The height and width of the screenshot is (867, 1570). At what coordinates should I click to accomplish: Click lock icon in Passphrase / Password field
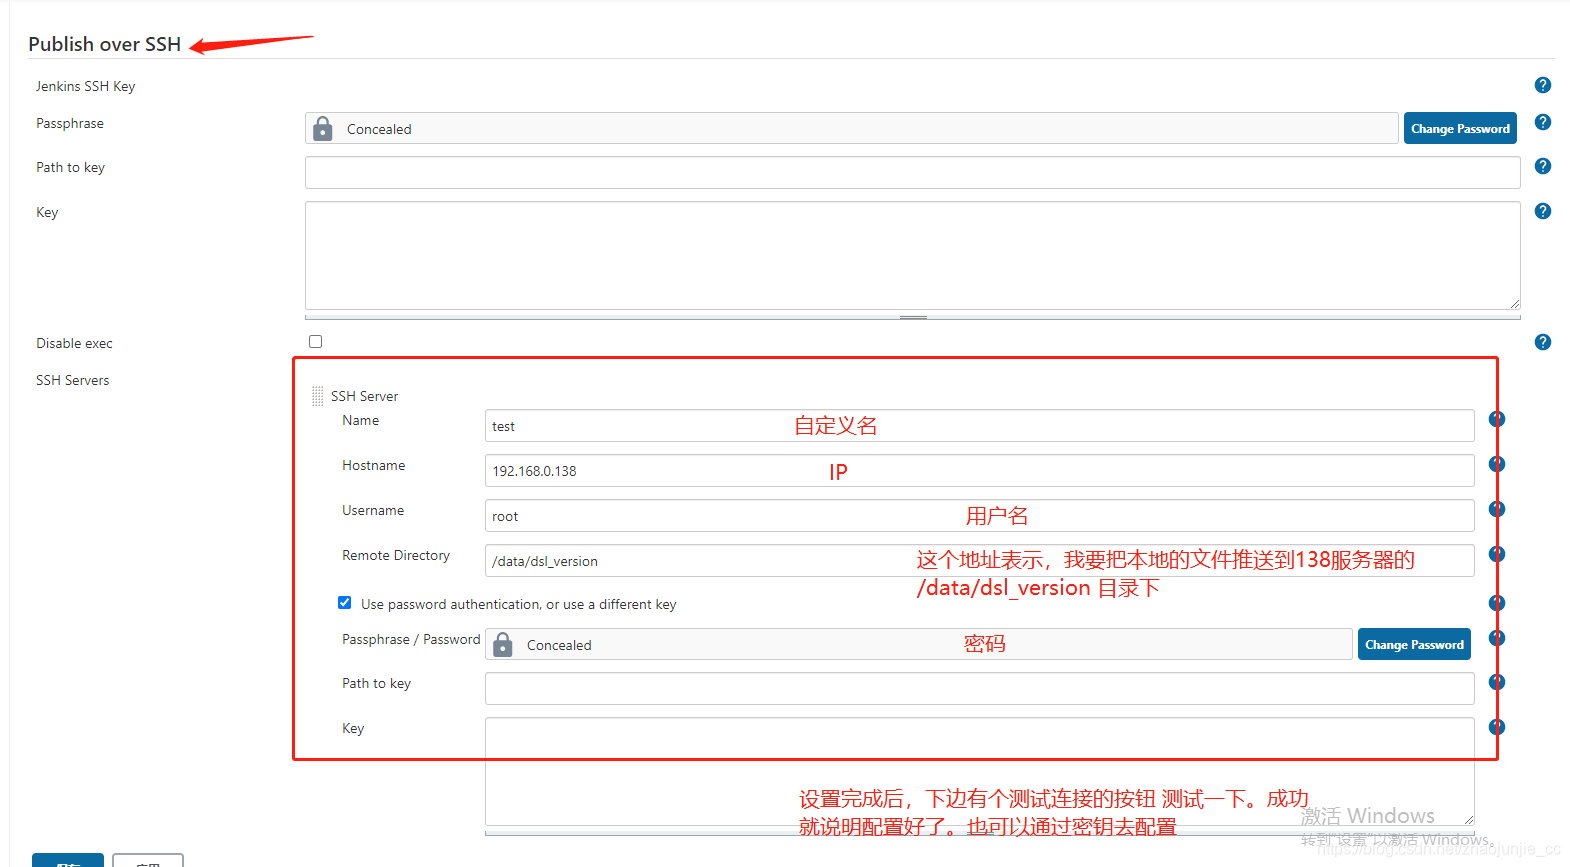(x=503, y=644)
